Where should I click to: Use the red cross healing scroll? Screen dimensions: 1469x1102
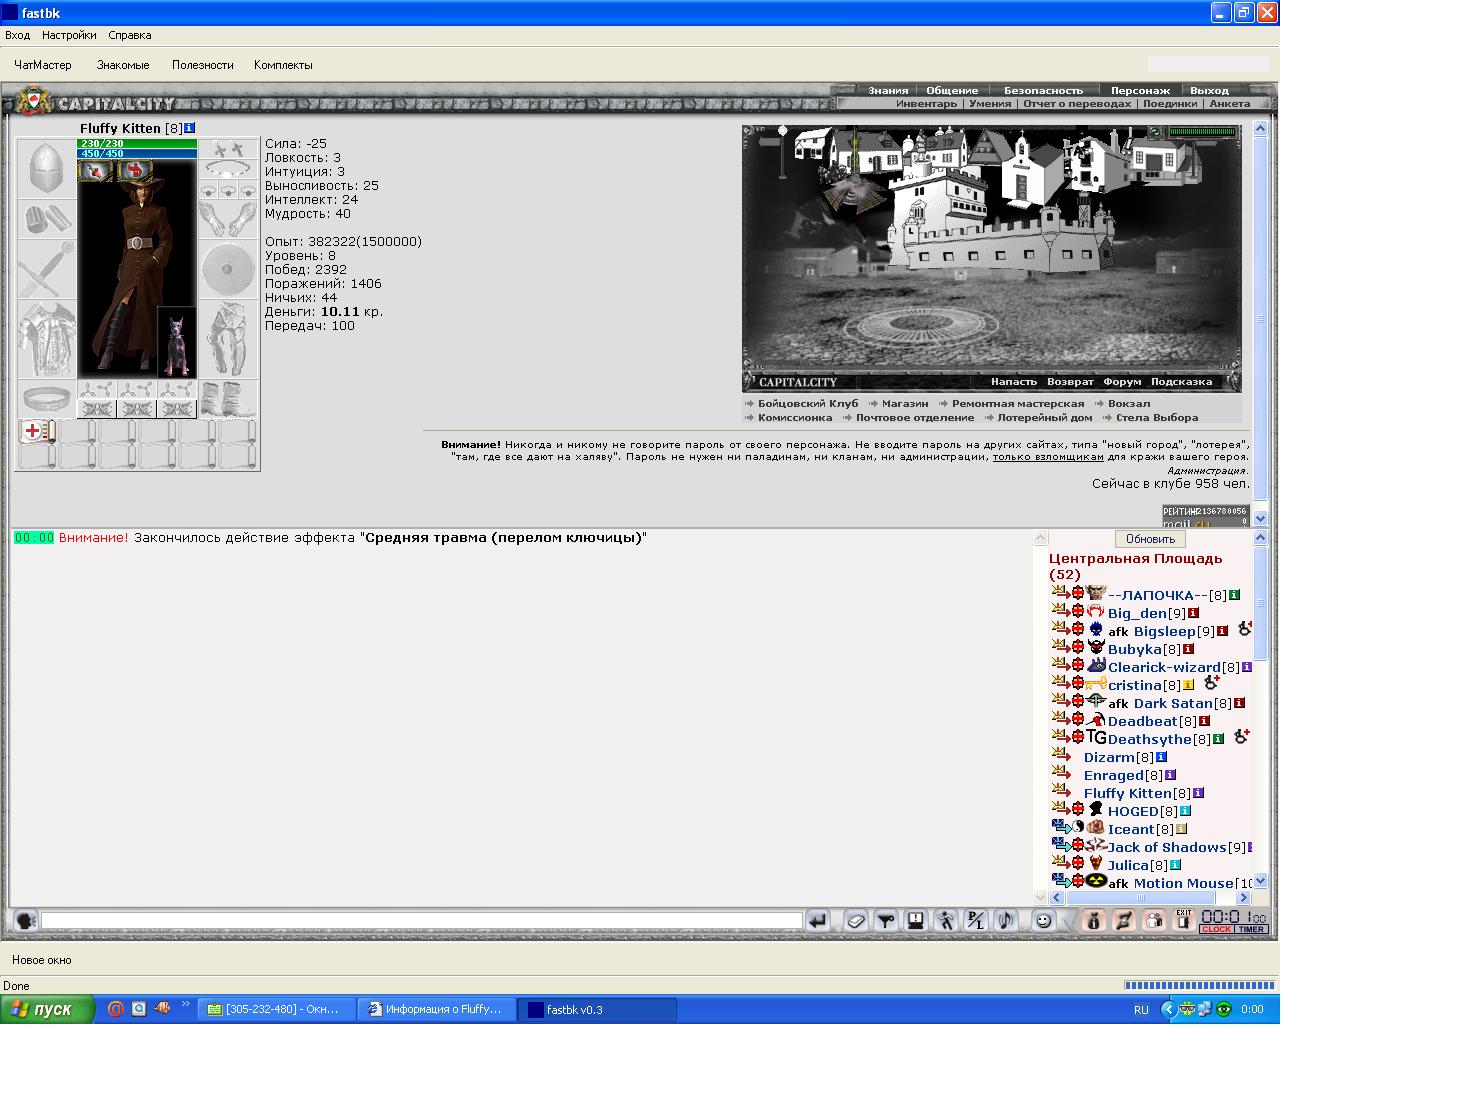[37, 432]
